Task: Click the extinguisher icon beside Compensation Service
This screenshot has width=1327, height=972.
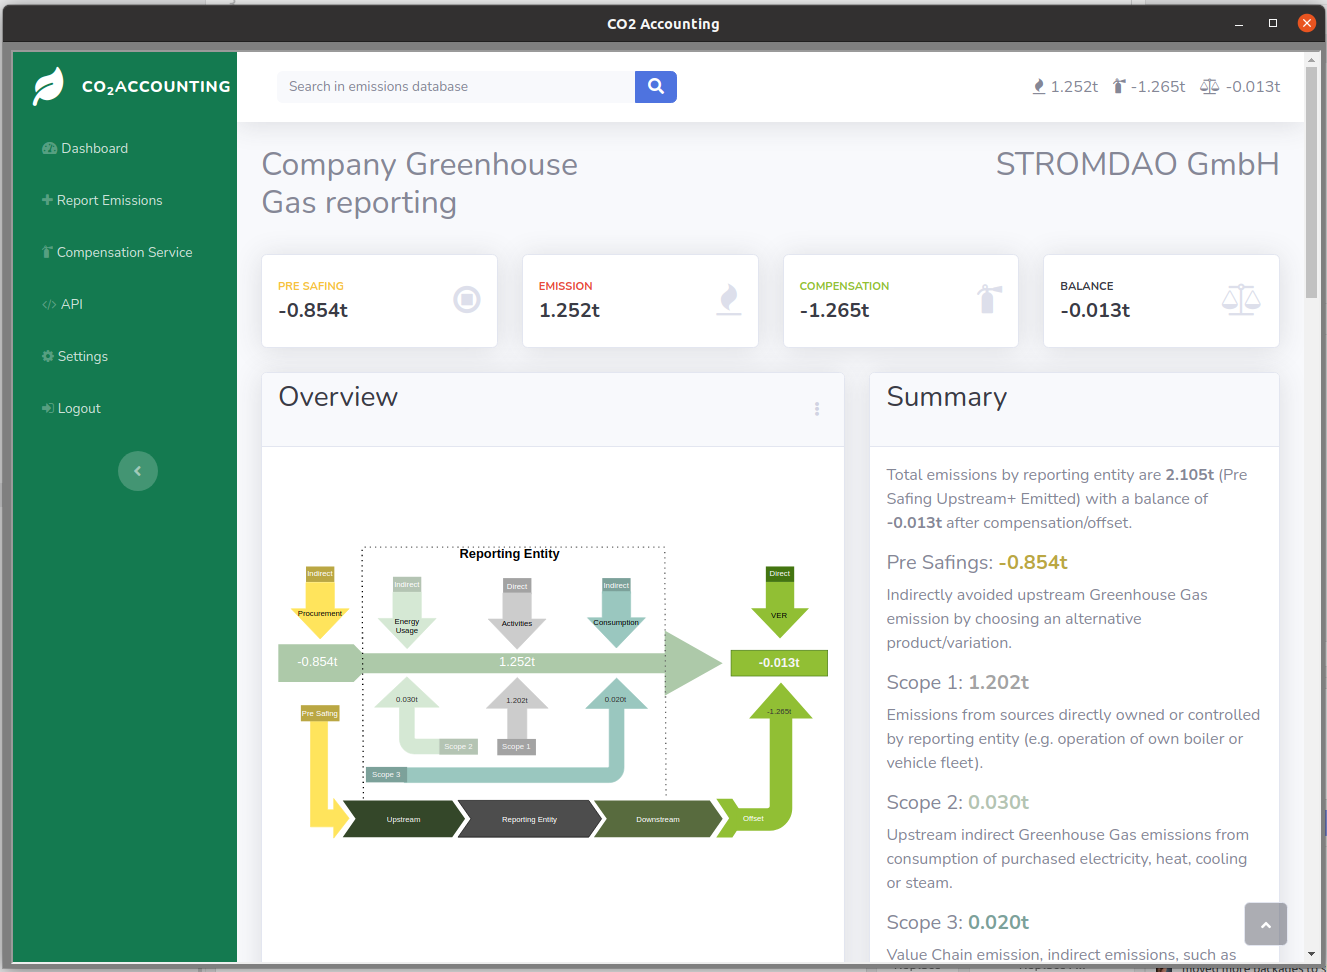Action: (x=47, y=252)
